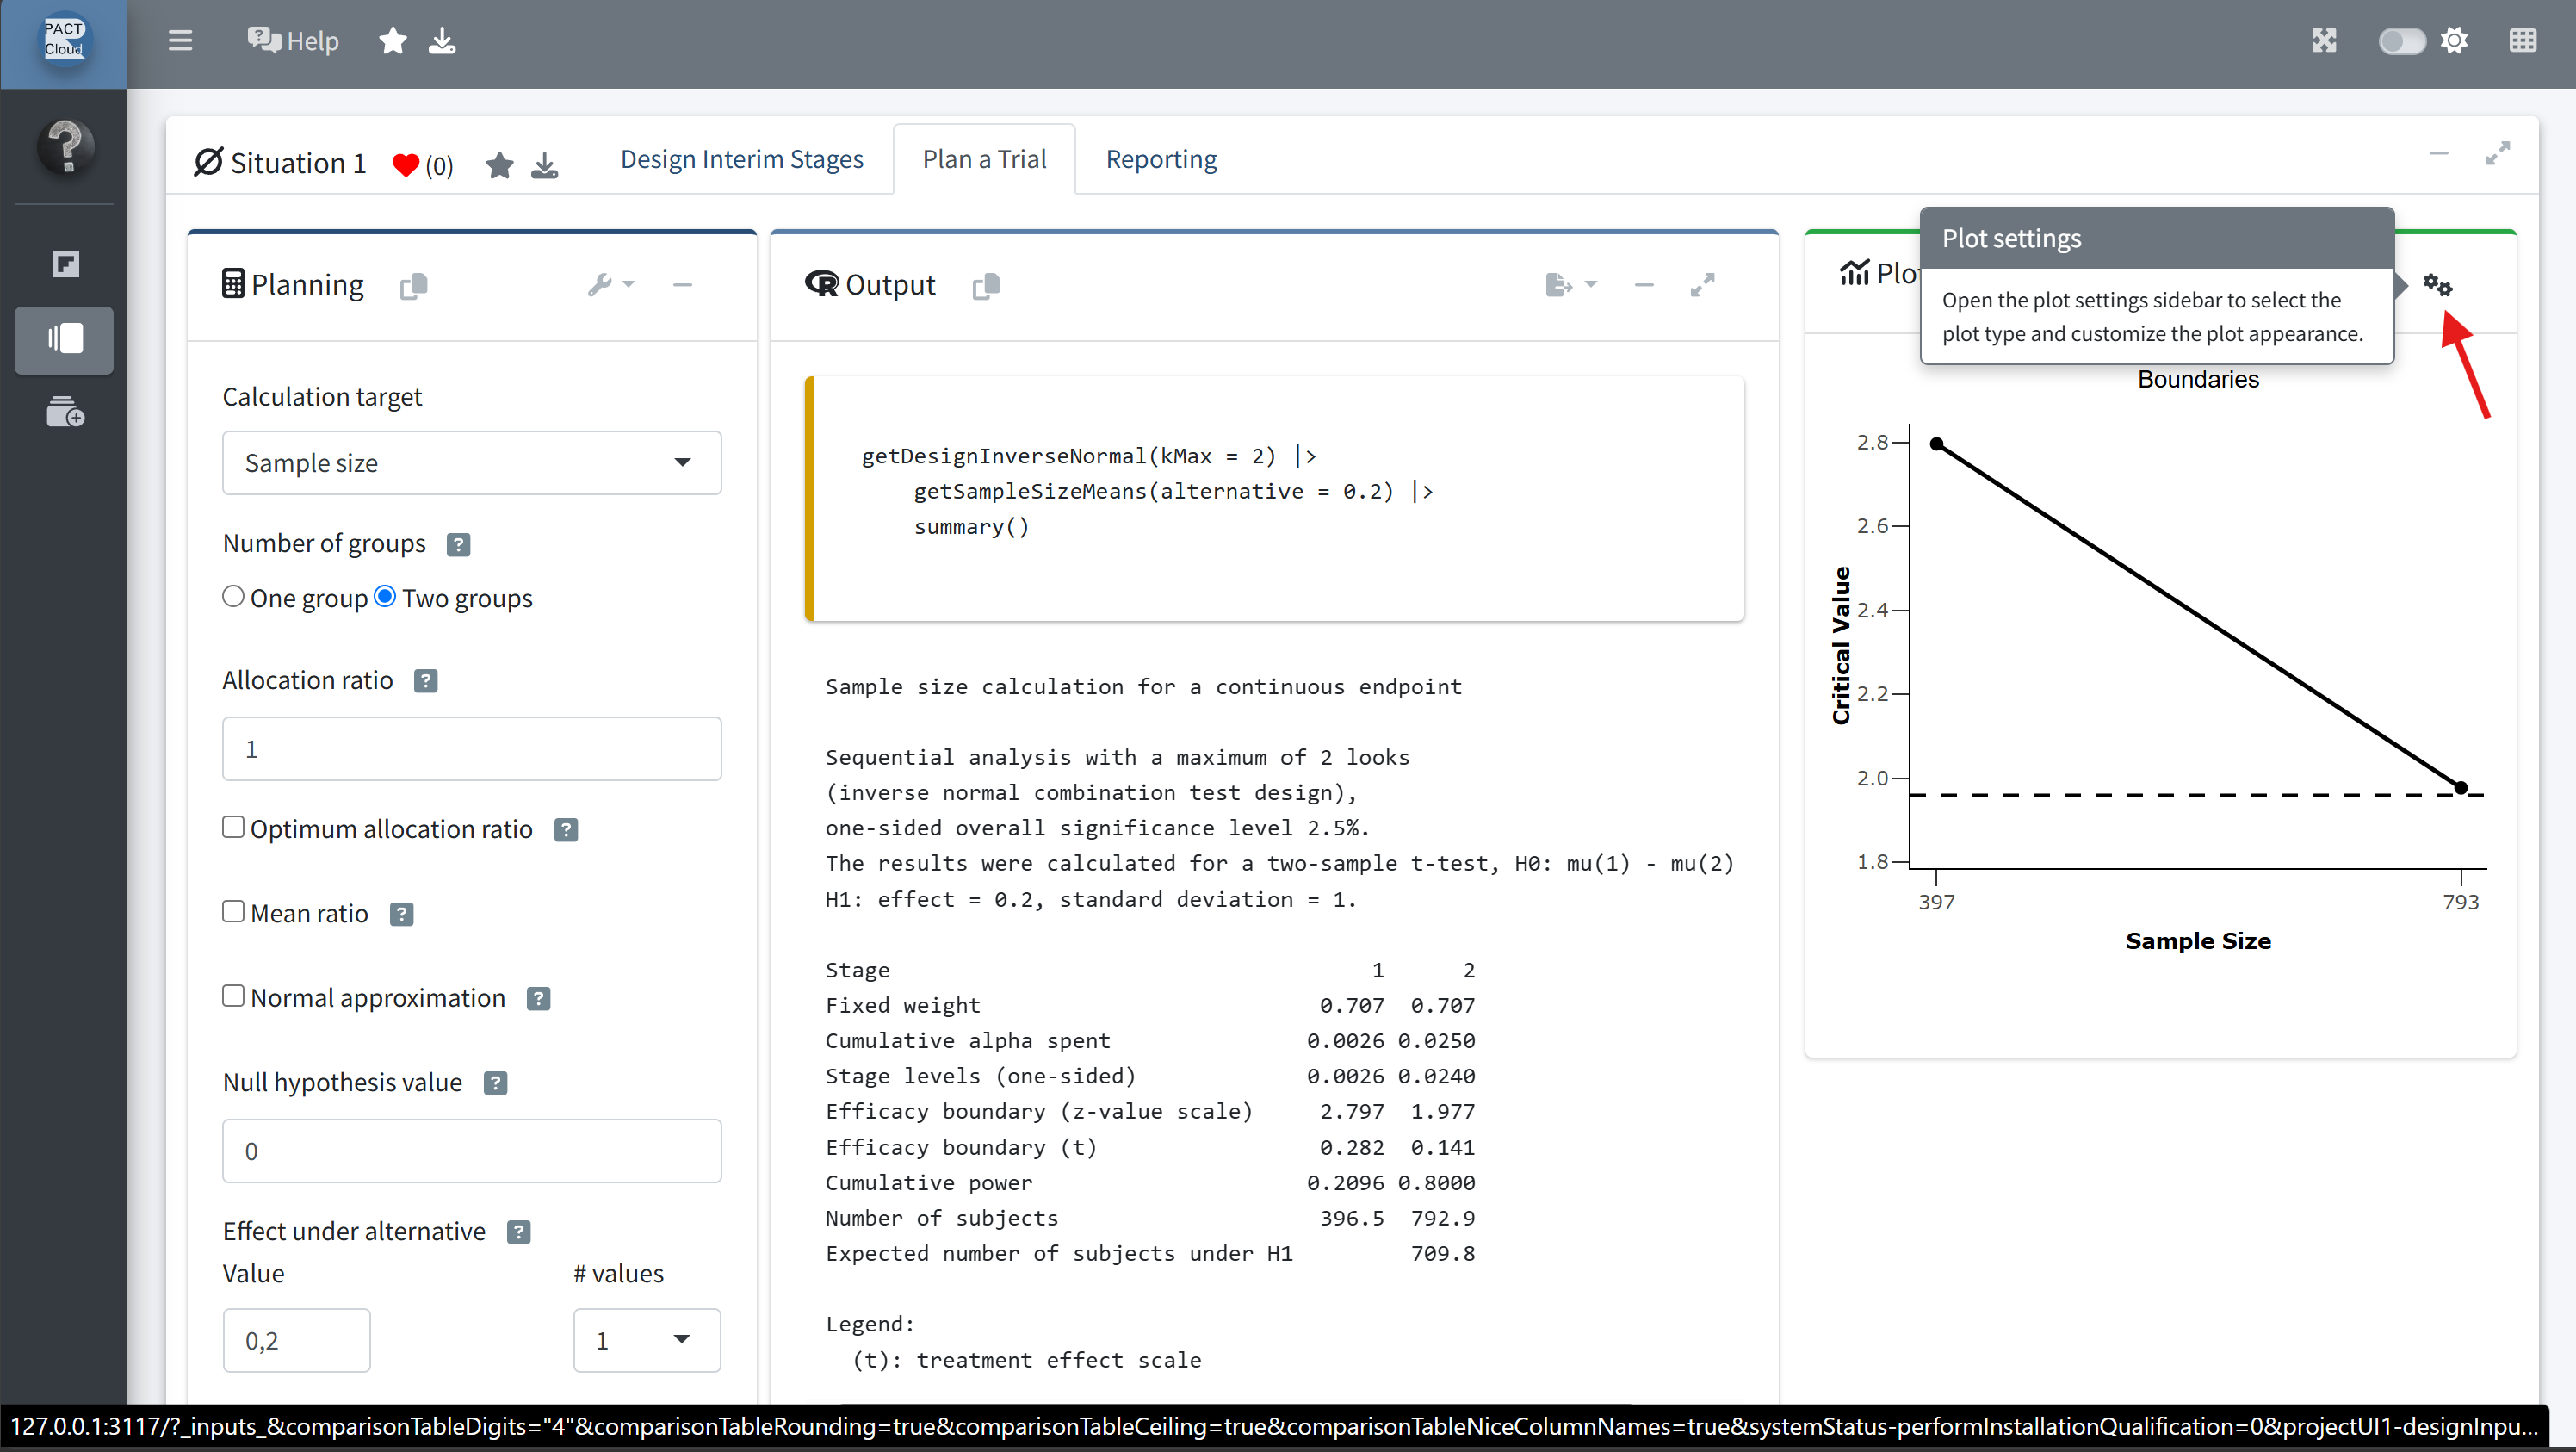Toggle the dark mode switch
Image resolution: width=2576 pixels, height=1452 pixels.
click(2401, 40)
